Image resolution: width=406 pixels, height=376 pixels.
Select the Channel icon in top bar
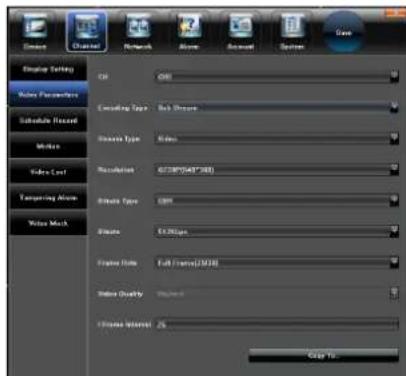86,31
